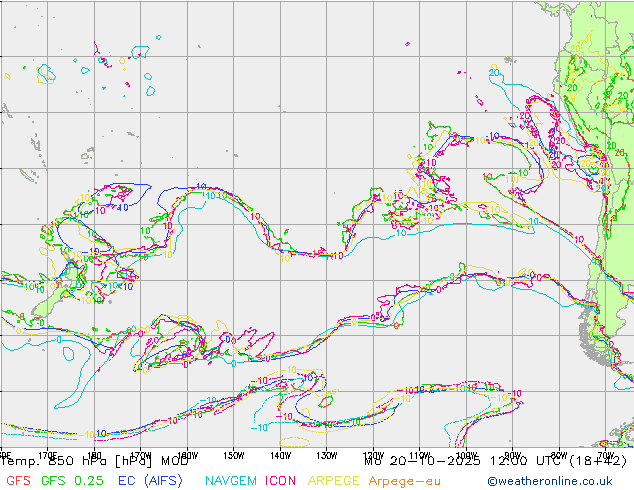Click the 150W longitude axis label
This screenshot has height=490, width=634.
234,456
